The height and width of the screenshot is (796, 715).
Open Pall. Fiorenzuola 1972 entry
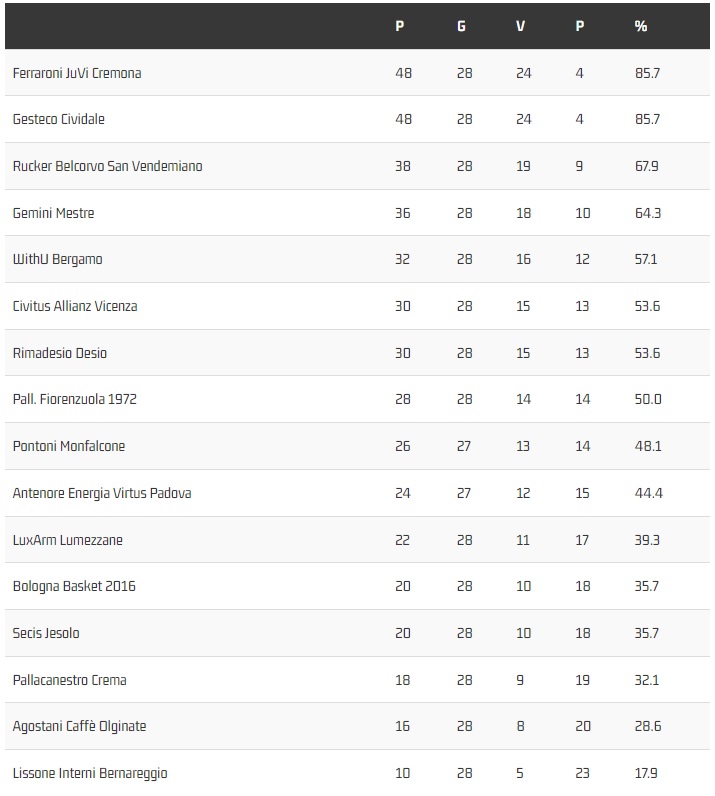pos(74,399)
